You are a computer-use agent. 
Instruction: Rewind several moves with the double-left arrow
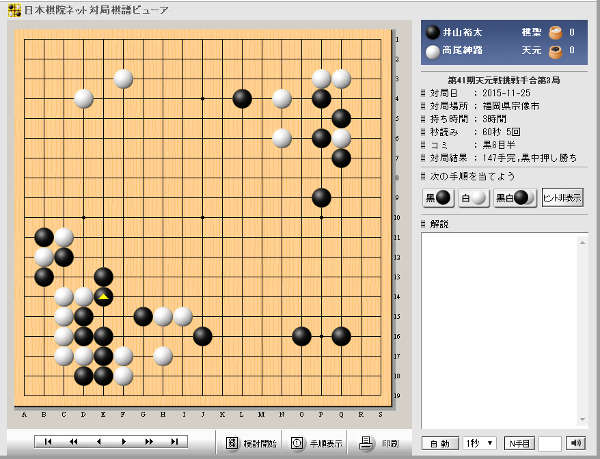[x=73, y=442]
